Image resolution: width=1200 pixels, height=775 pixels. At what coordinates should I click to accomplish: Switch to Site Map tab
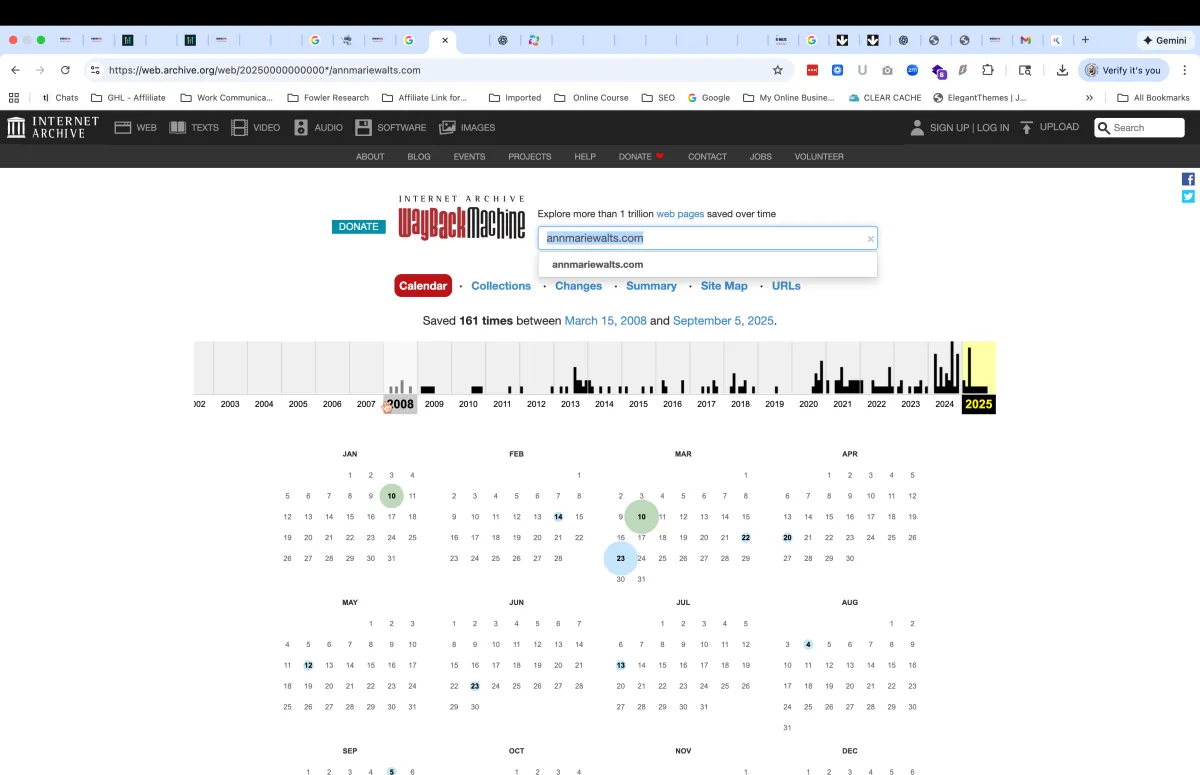724,286
